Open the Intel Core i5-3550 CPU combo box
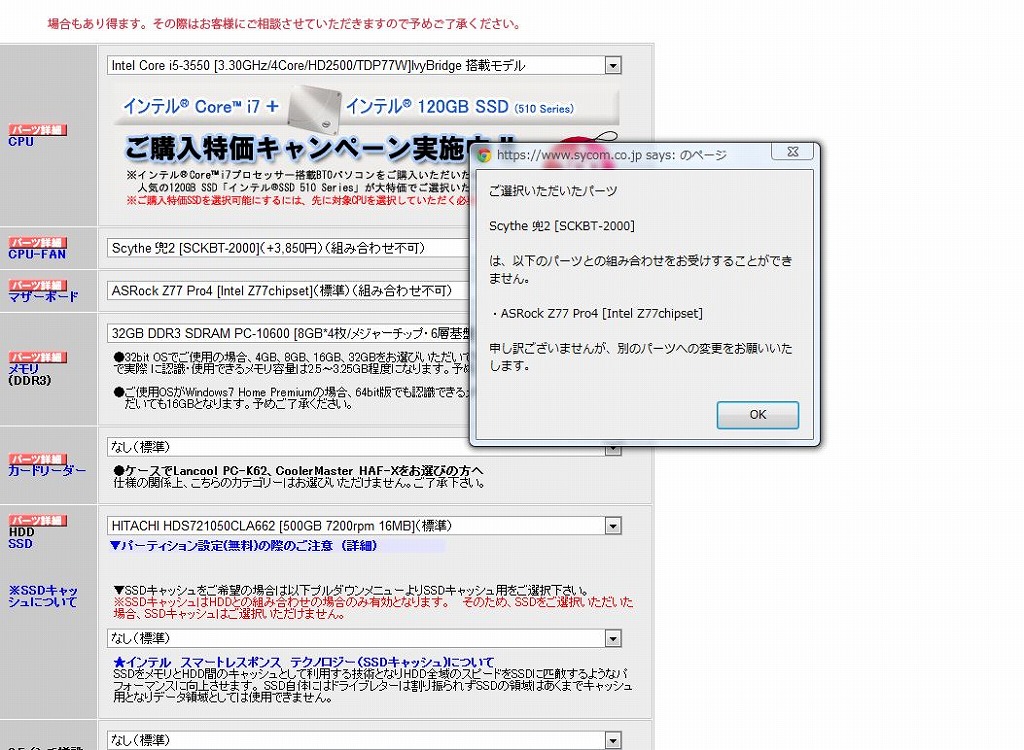 point(364,65)
